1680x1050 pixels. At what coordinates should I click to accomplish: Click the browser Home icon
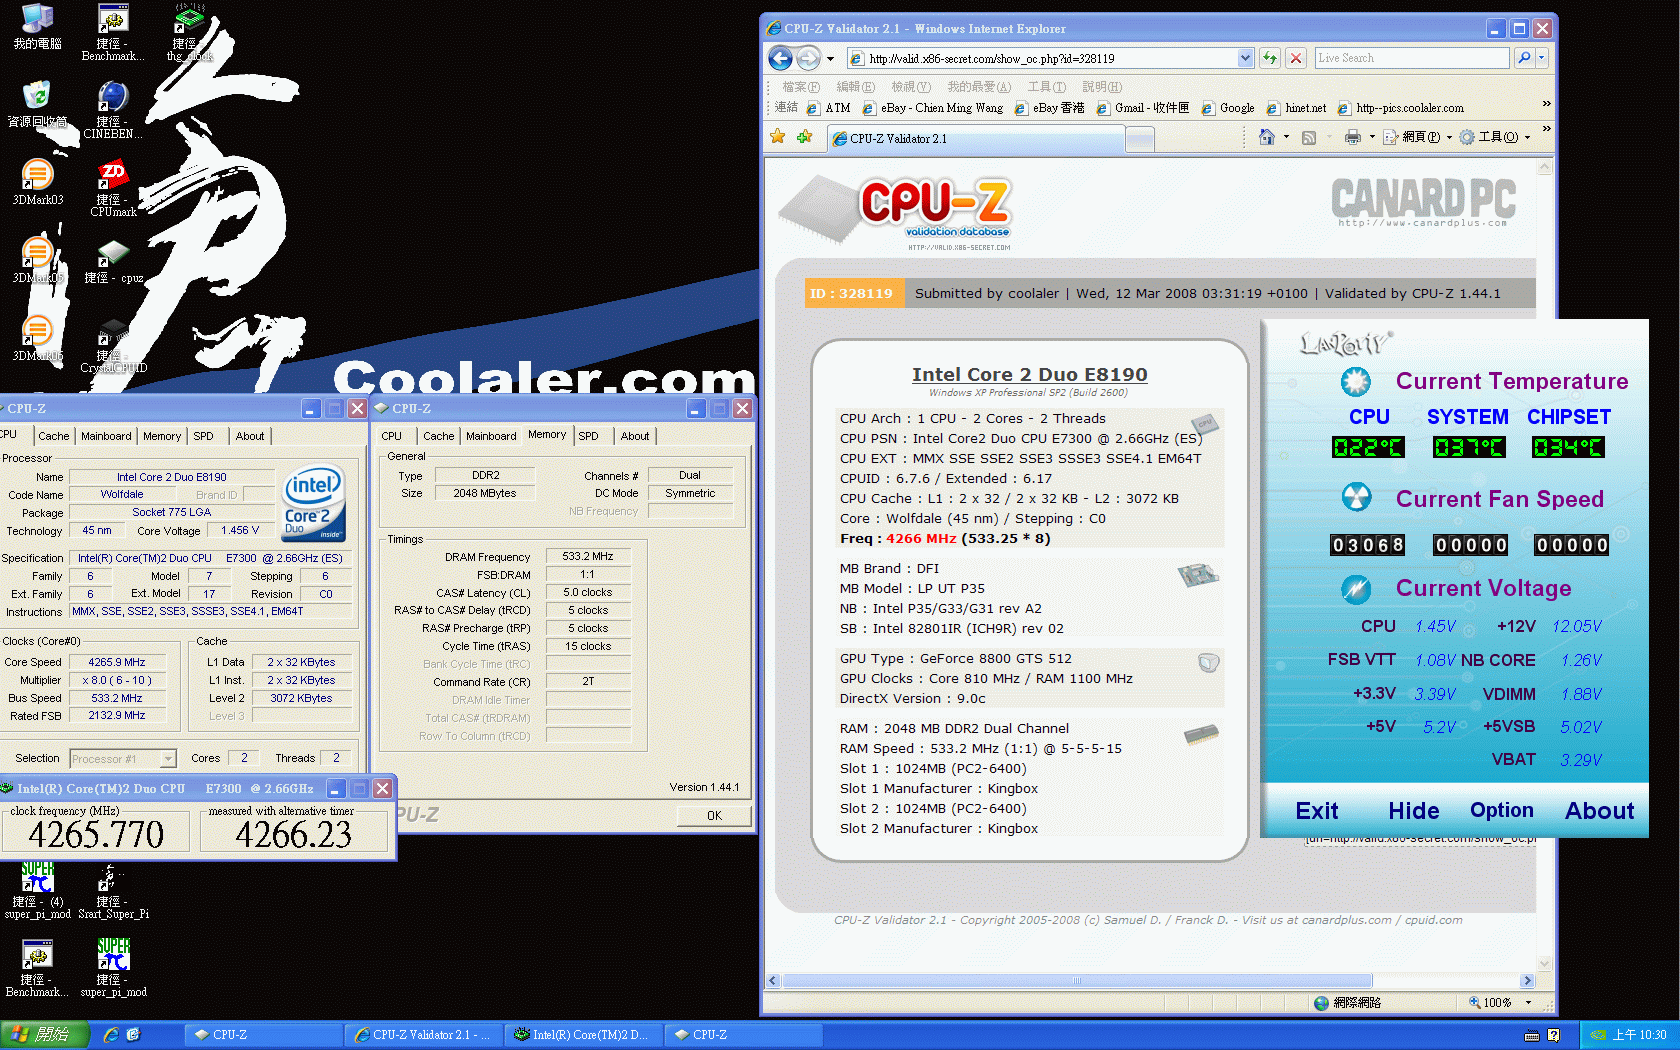click(x=1266, y=137)
